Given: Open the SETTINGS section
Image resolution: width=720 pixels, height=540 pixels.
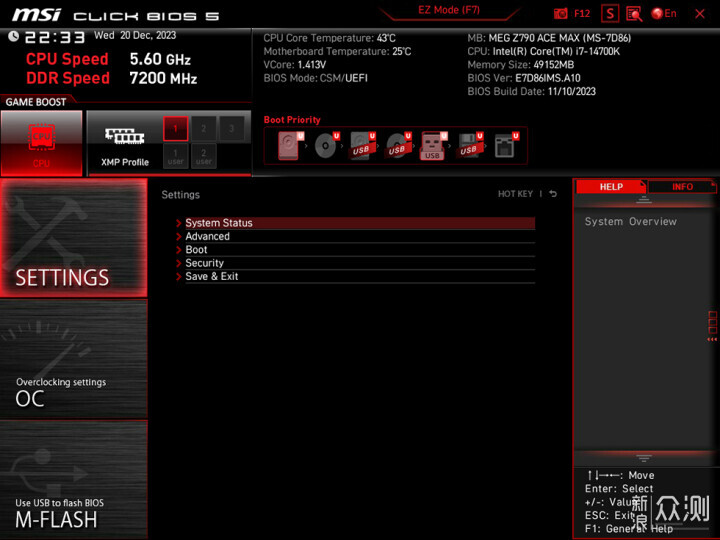Looking at the screenshot, I should click(73, 237).
